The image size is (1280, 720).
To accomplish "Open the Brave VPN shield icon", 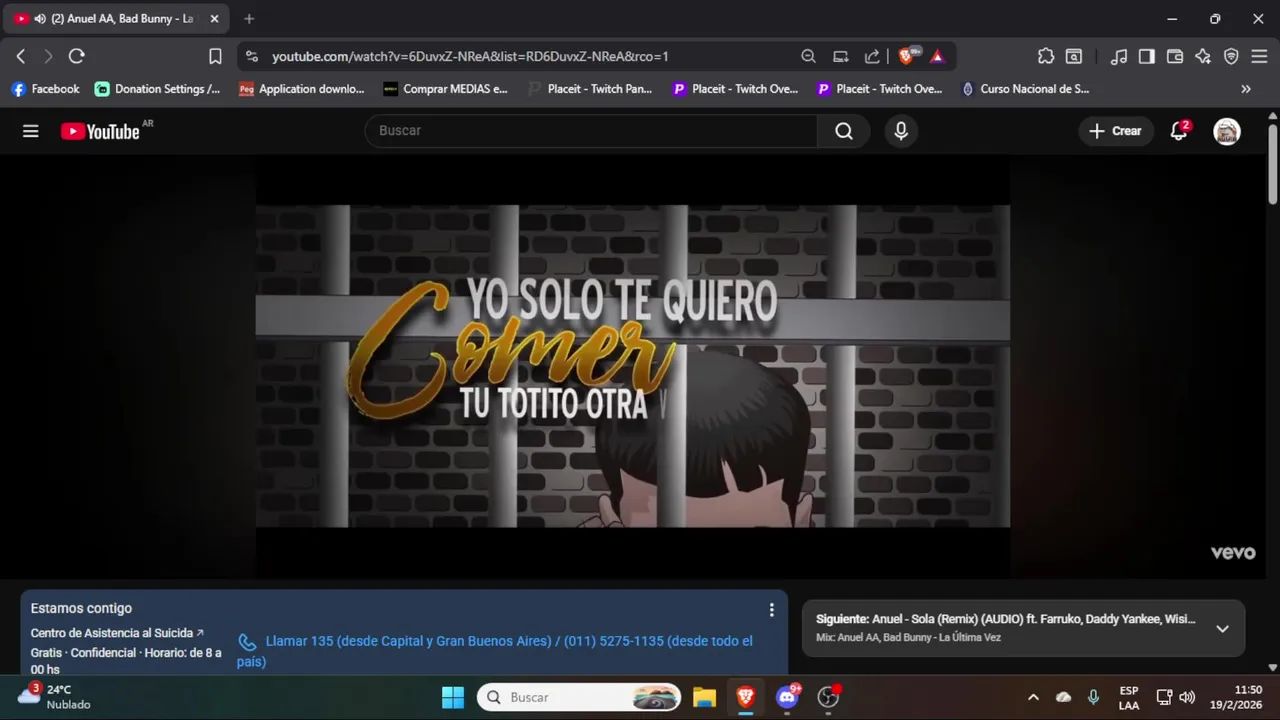I will (x=1231, y=56).
